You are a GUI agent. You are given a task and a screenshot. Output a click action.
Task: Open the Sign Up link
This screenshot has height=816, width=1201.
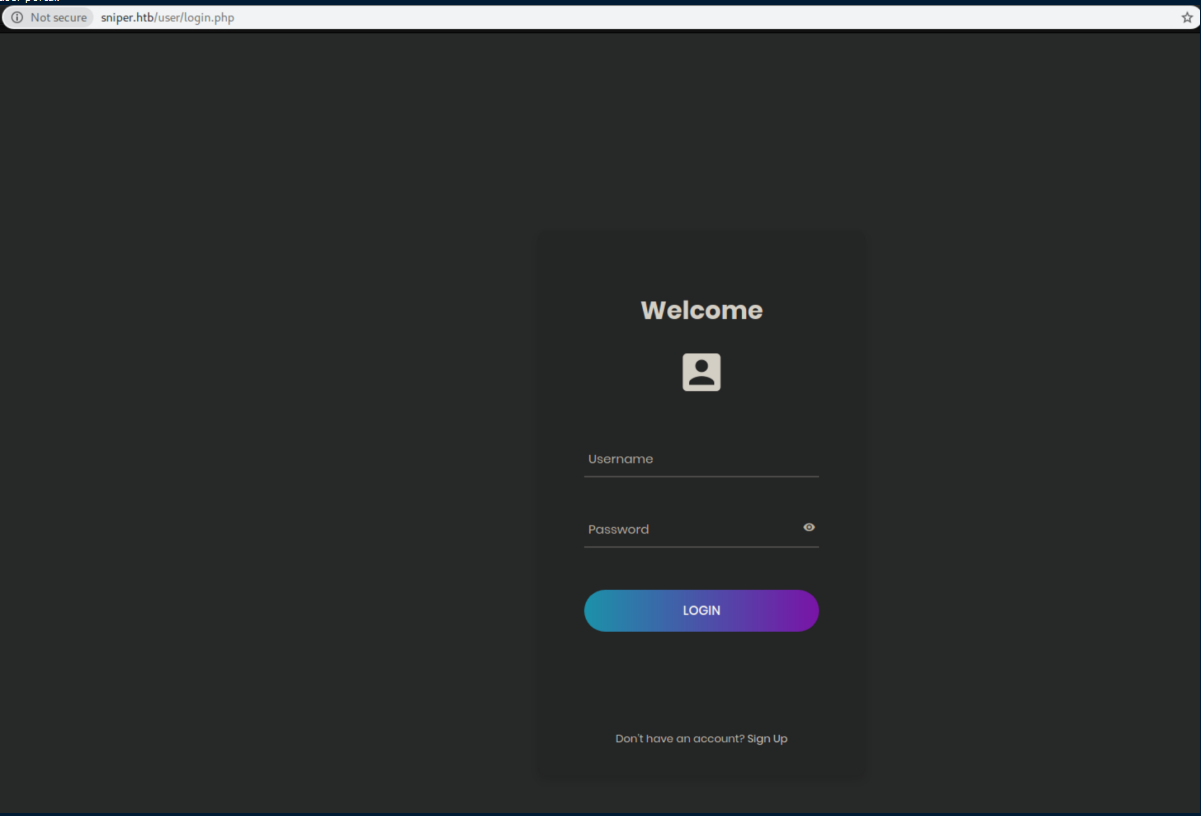point(767,739)
